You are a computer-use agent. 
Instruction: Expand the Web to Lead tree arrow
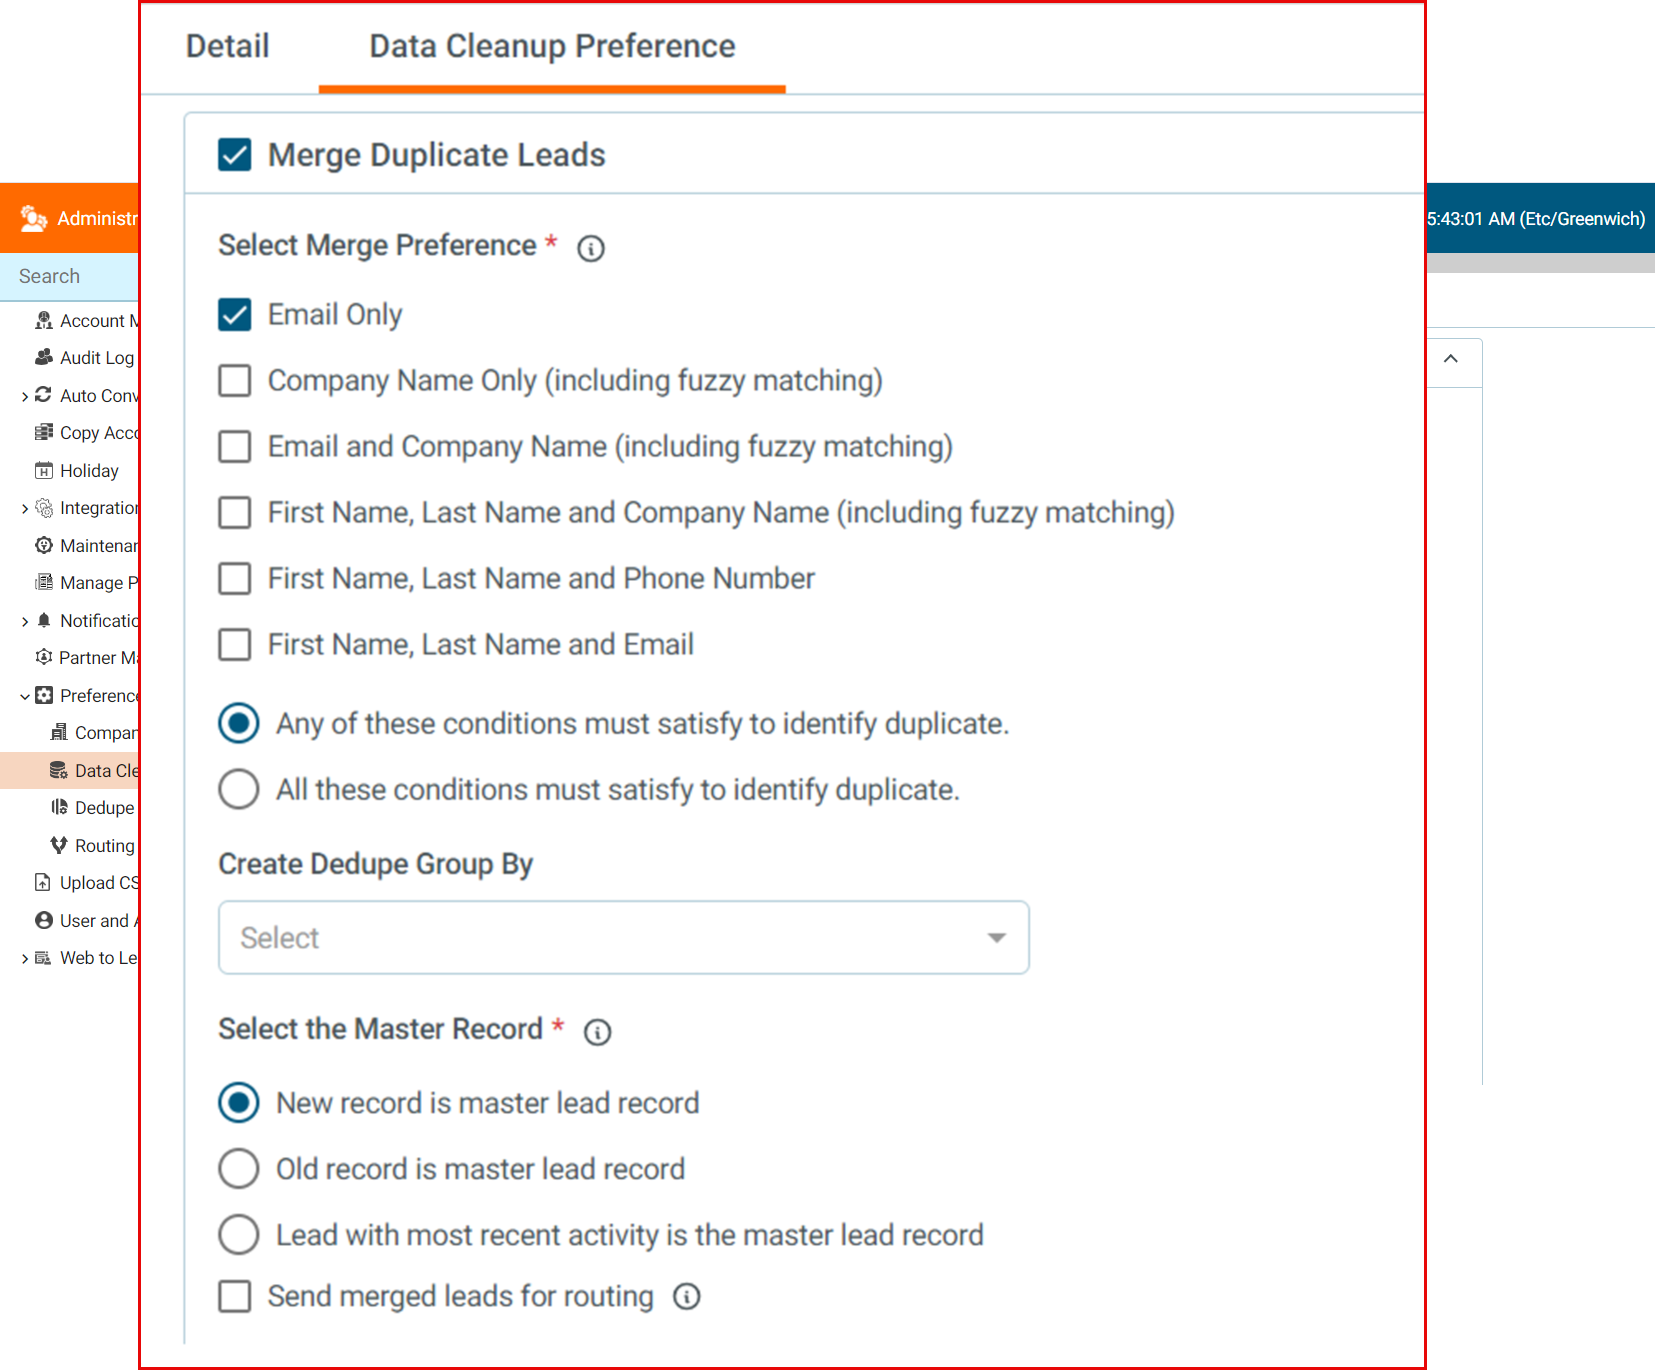(x=25, y=958)
